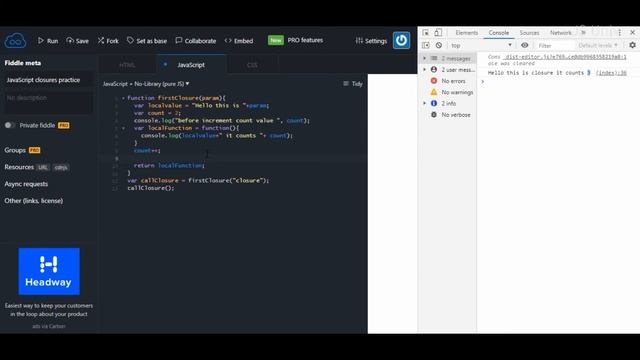Toggle the Private fiddle switch
This screenshot has width=640, height=360.
(x=10, y=125)
